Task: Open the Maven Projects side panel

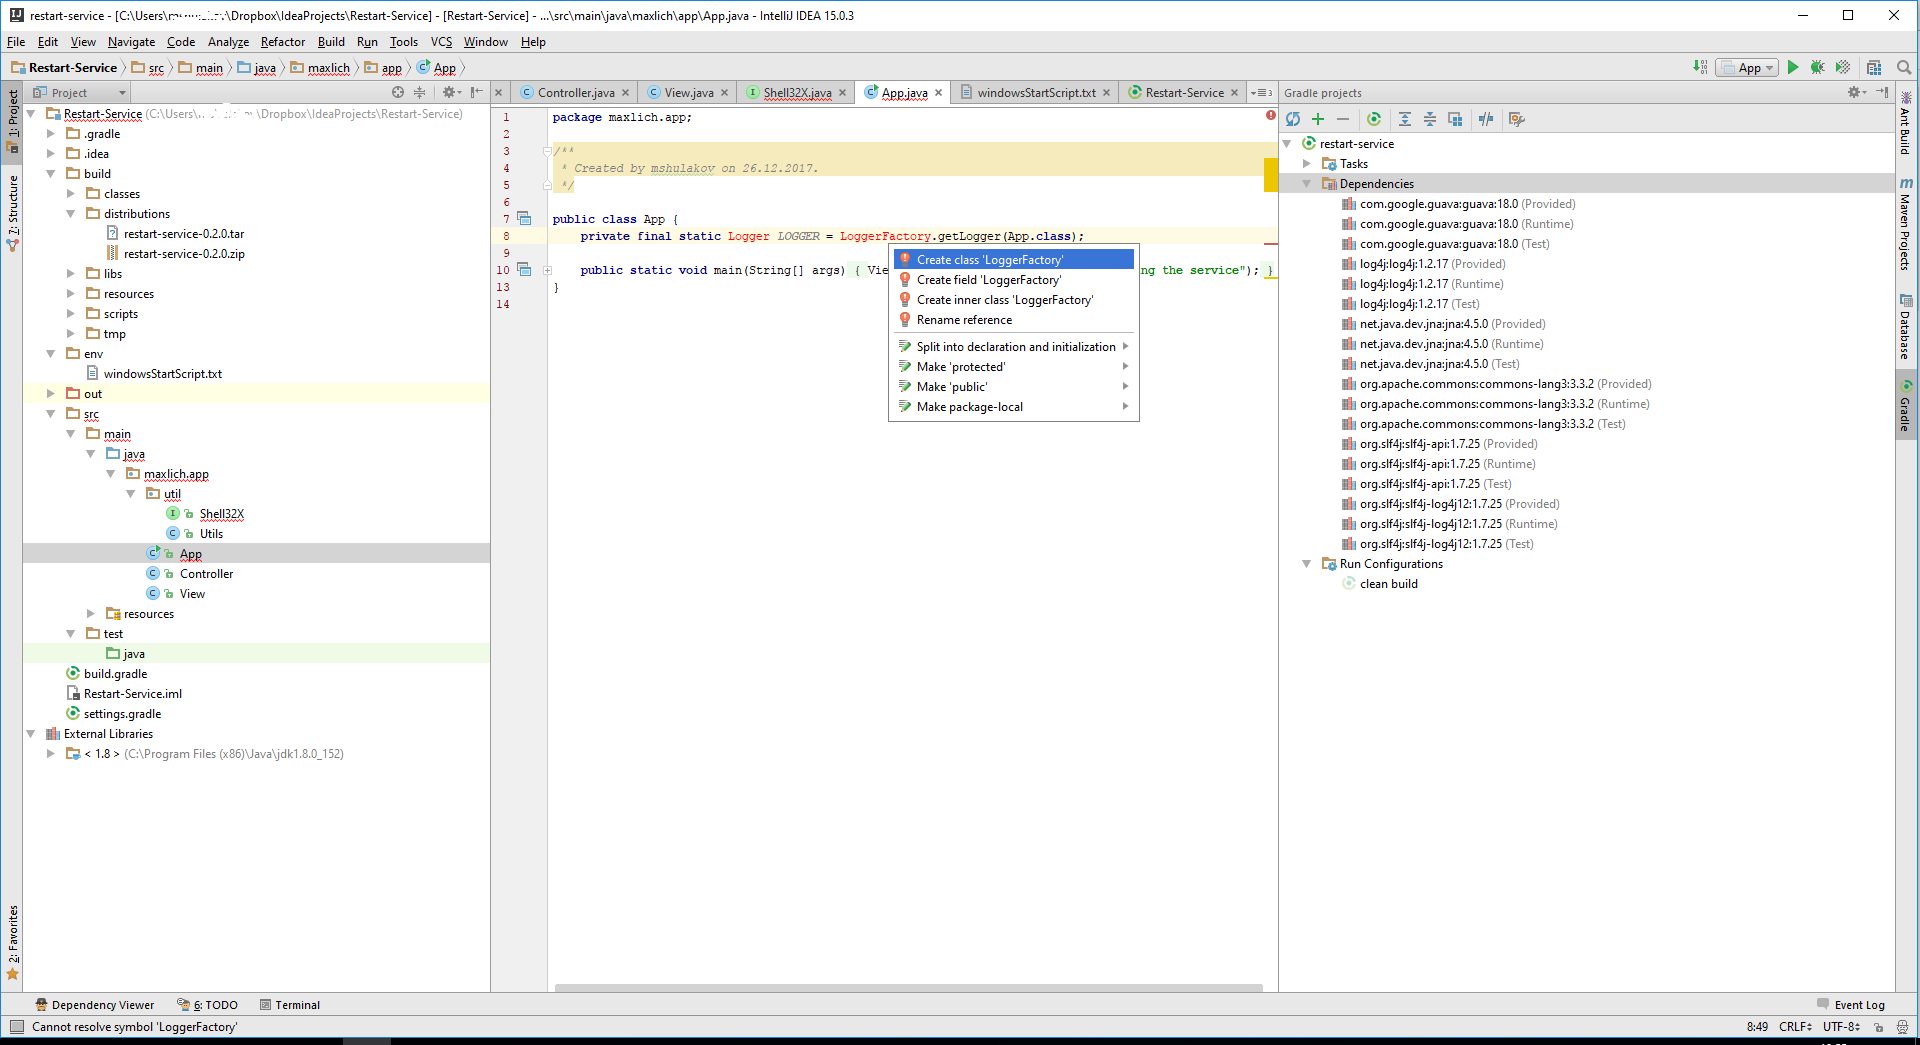Action: pos(1906,224)
